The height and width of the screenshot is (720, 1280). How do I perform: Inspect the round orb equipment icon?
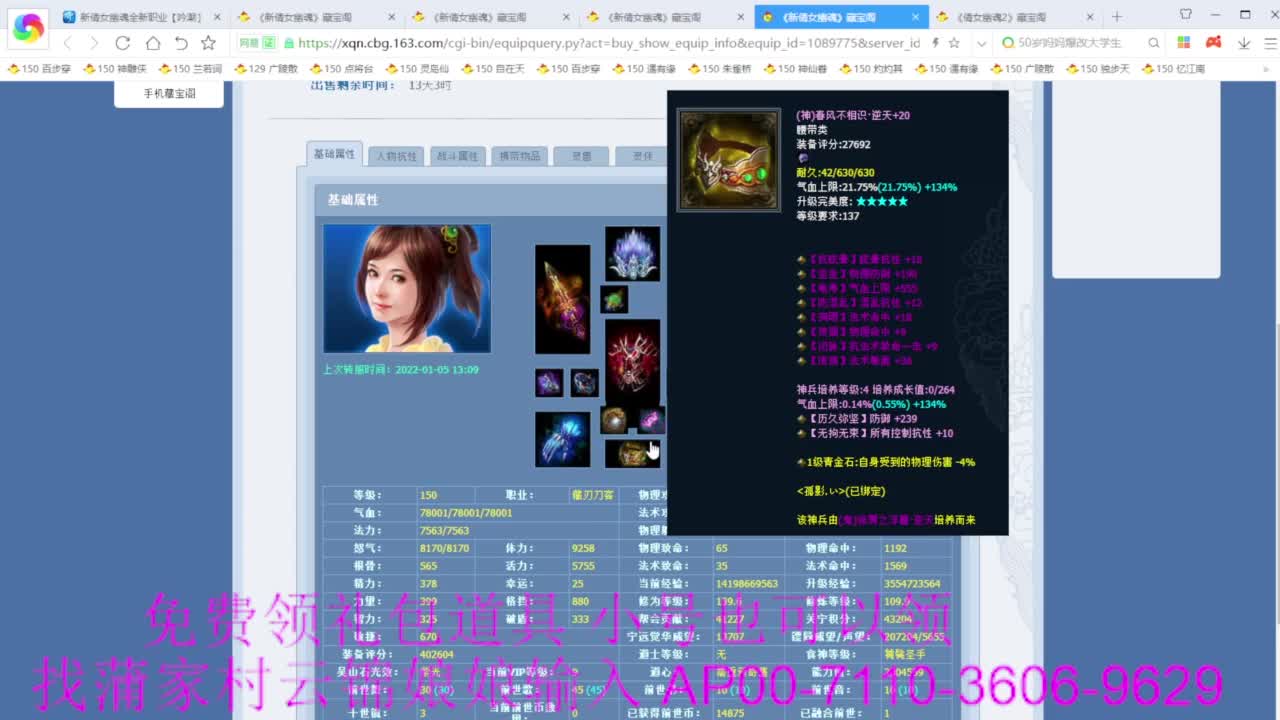pos(613,420)
